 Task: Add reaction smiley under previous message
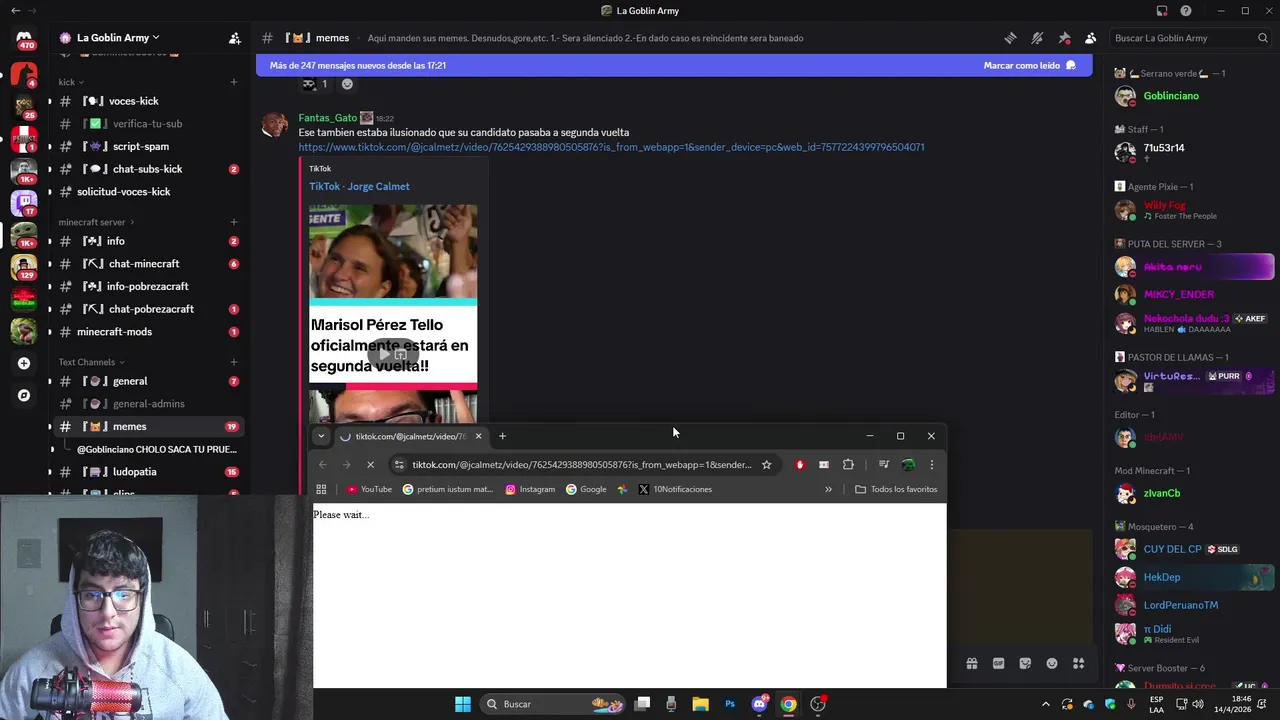(347, 84)
